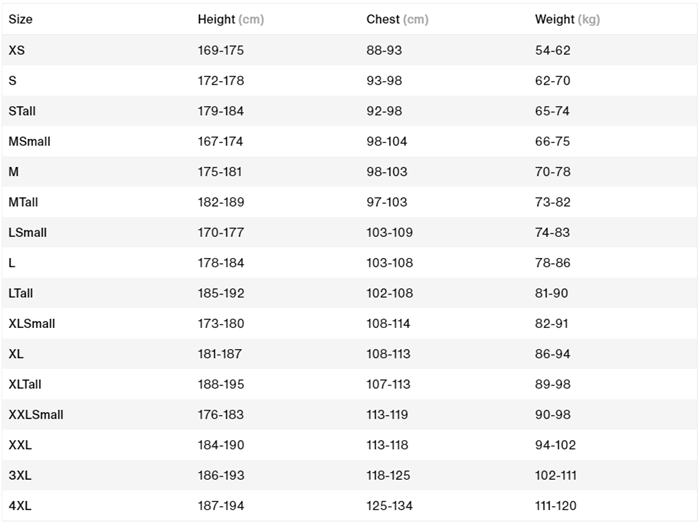Click chest value 103-108 for L

389,263
